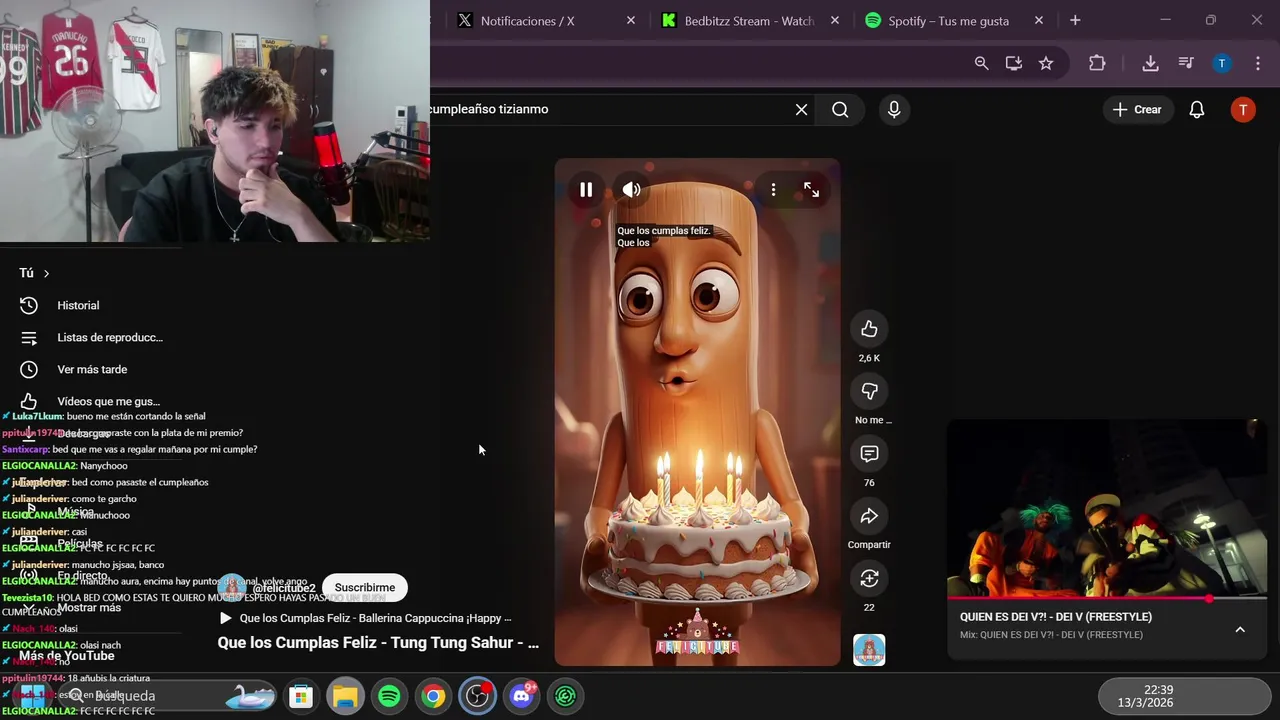Open Microsoft Store from taskbar
The width and height of the screenshot is (1280, 720).
click(301, 696)
